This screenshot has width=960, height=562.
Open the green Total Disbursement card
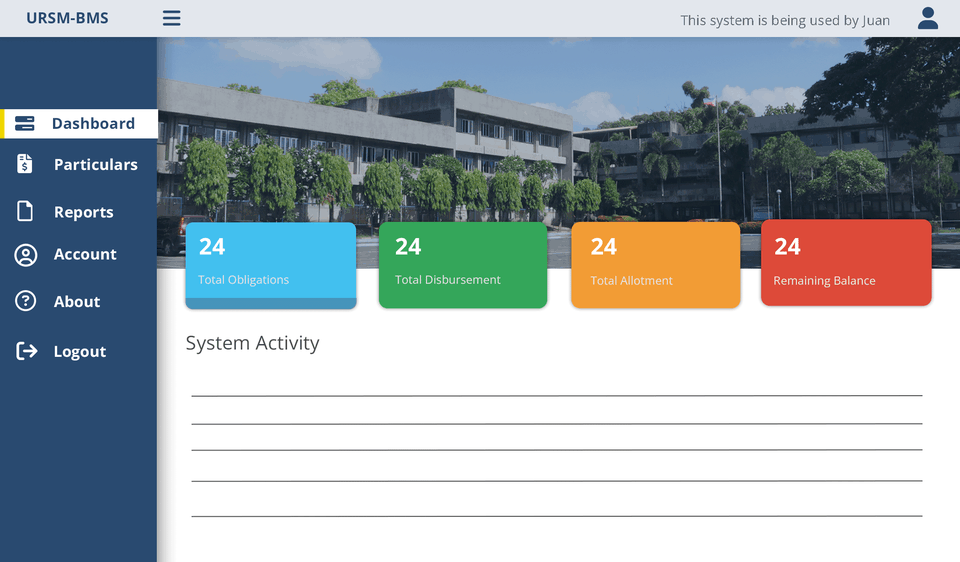click(462, 265)
